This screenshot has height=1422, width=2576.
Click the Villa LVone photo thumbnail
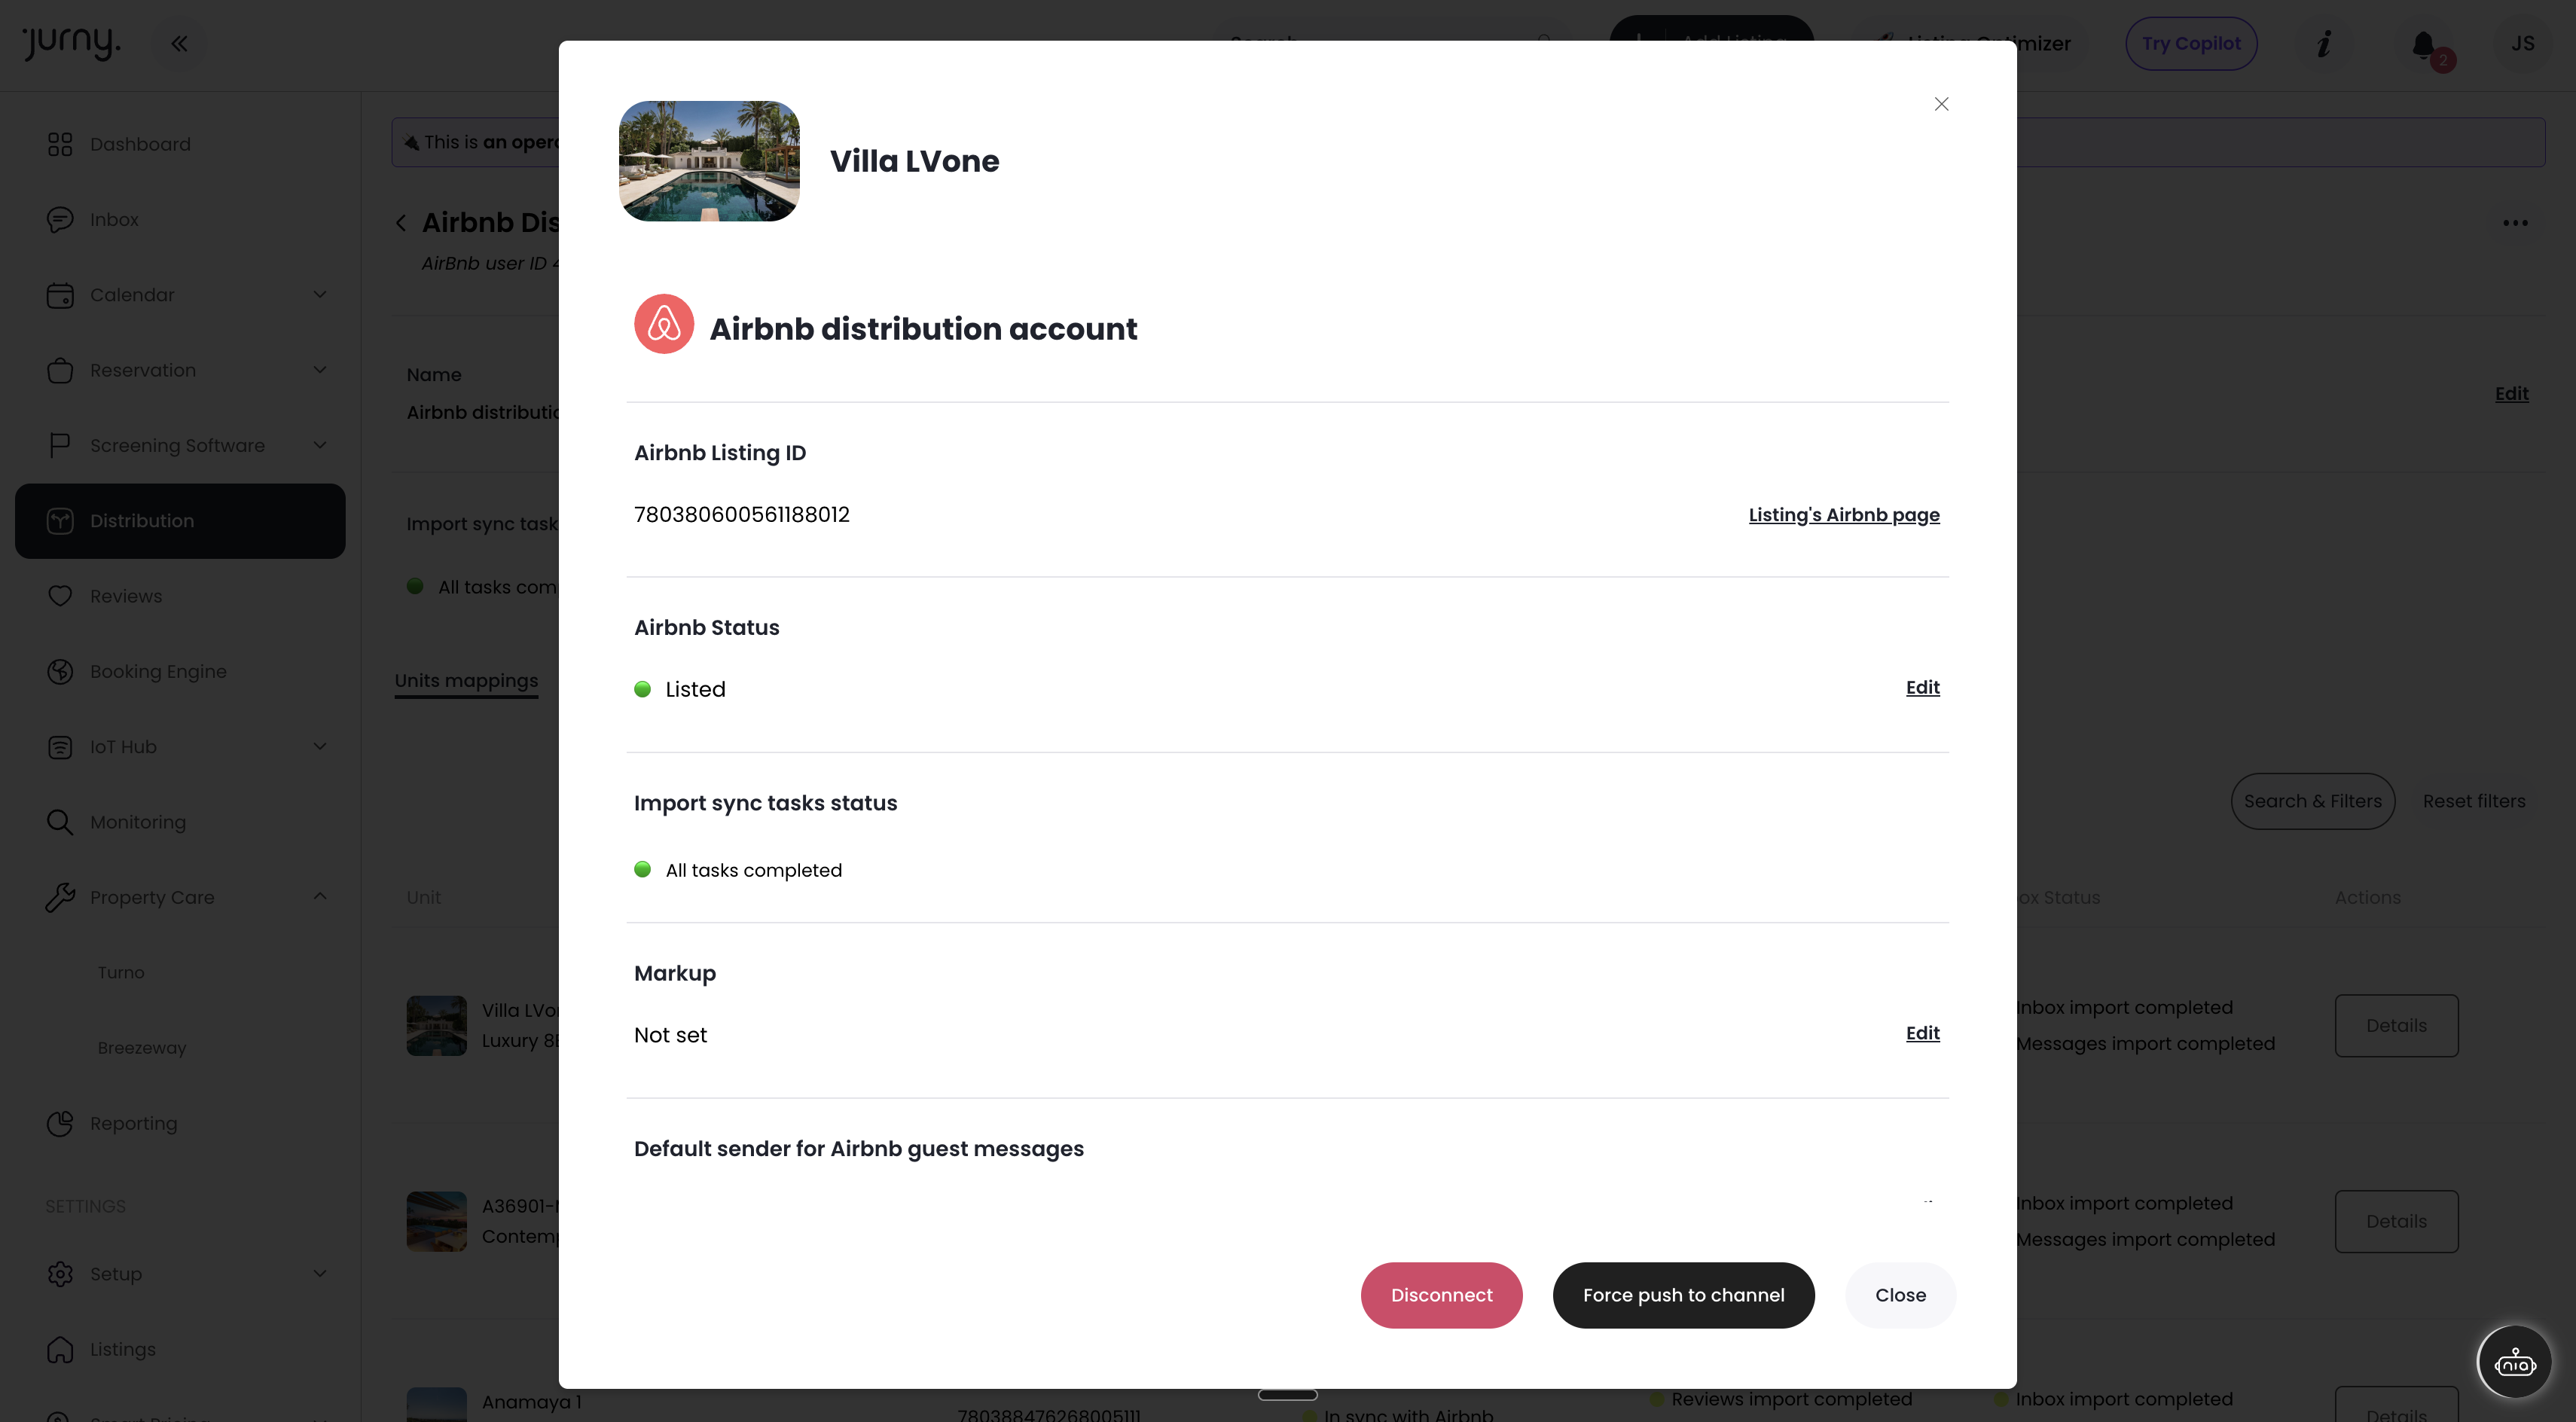pyautogui.click(x=709, y=161)
